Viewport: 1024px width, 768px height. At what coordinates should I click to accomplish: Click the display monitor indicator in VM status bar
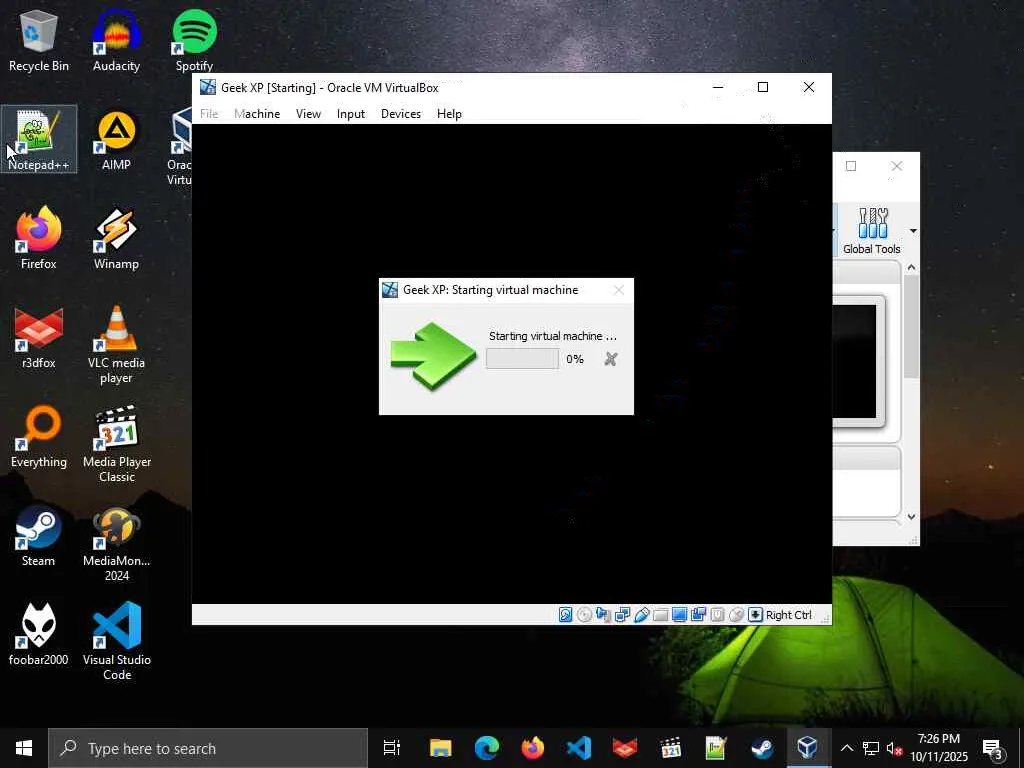[679, 615]
